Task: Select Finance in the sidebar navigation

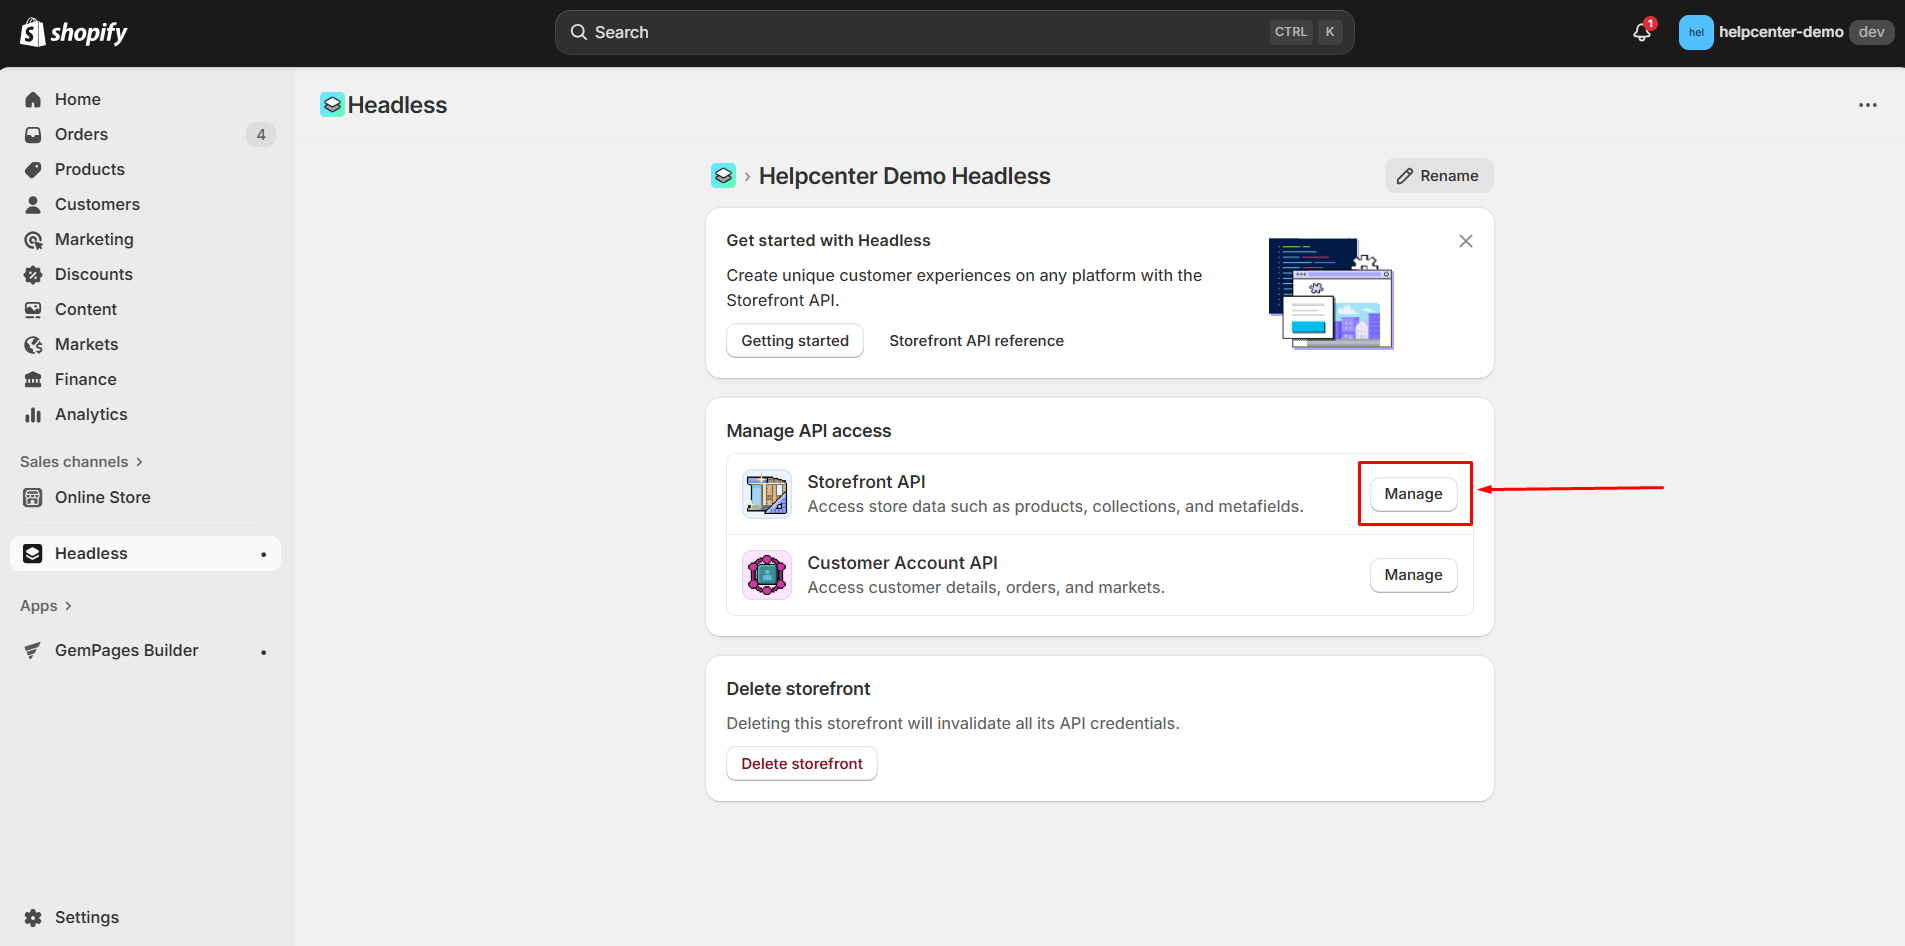Action: pos(33,379)
